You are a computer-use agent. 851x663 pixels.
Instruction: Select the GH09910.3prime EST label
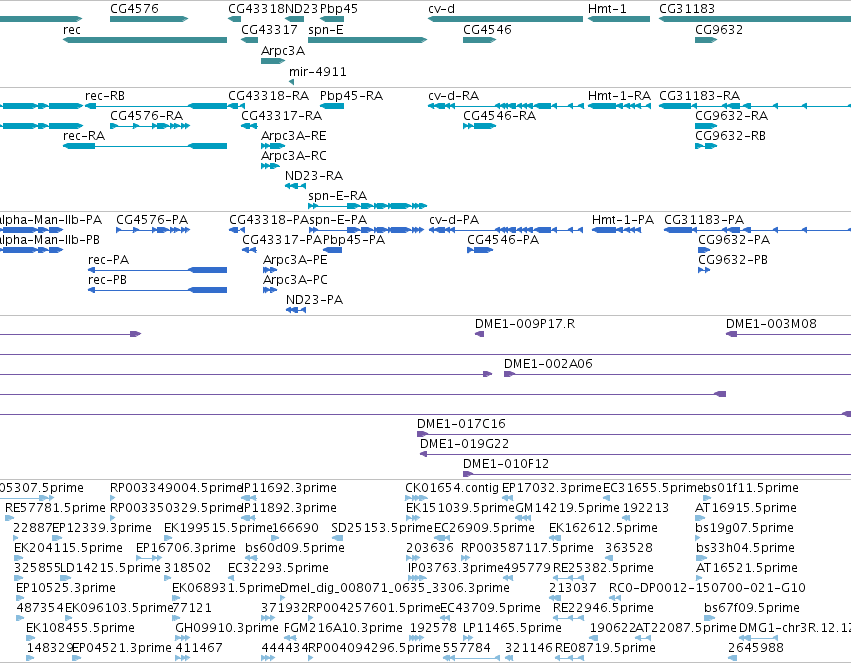coord(227,628)
